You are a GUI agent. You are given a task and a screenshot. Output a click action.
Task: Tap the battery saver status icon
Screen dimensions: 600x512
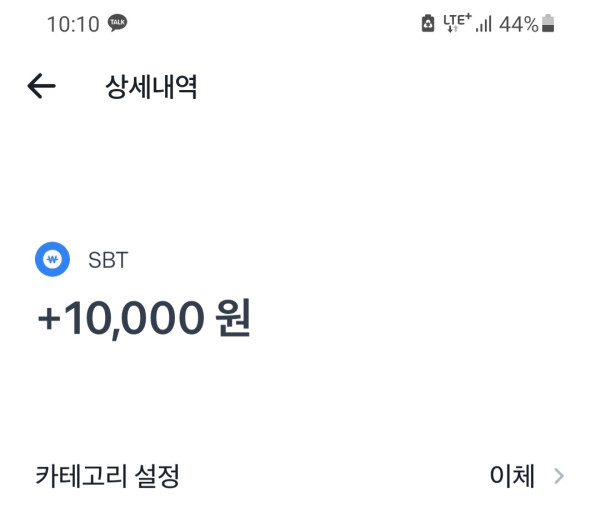(x=428, y=24)
